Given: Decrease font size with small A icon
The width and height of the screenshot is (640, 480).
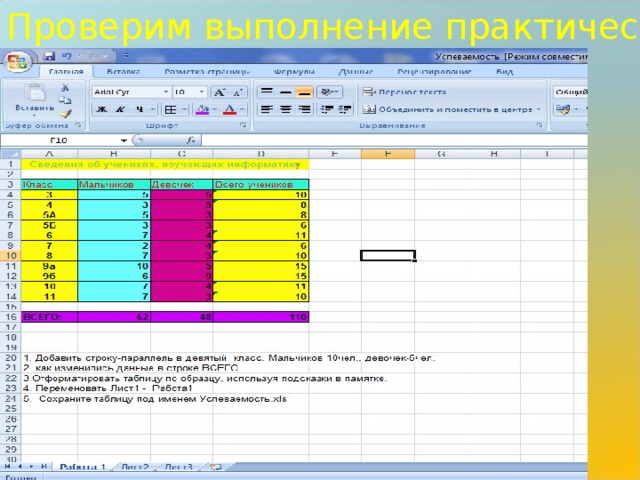Looking at the screenshot, I should (238, 93).
